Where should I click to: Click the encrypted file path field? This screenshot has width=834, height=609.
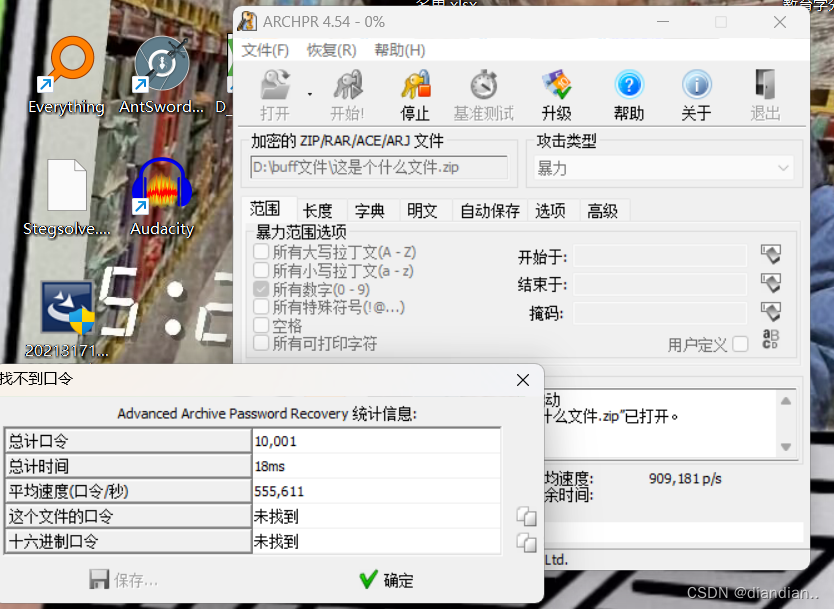pyautogui.click(x=379, y=168)
